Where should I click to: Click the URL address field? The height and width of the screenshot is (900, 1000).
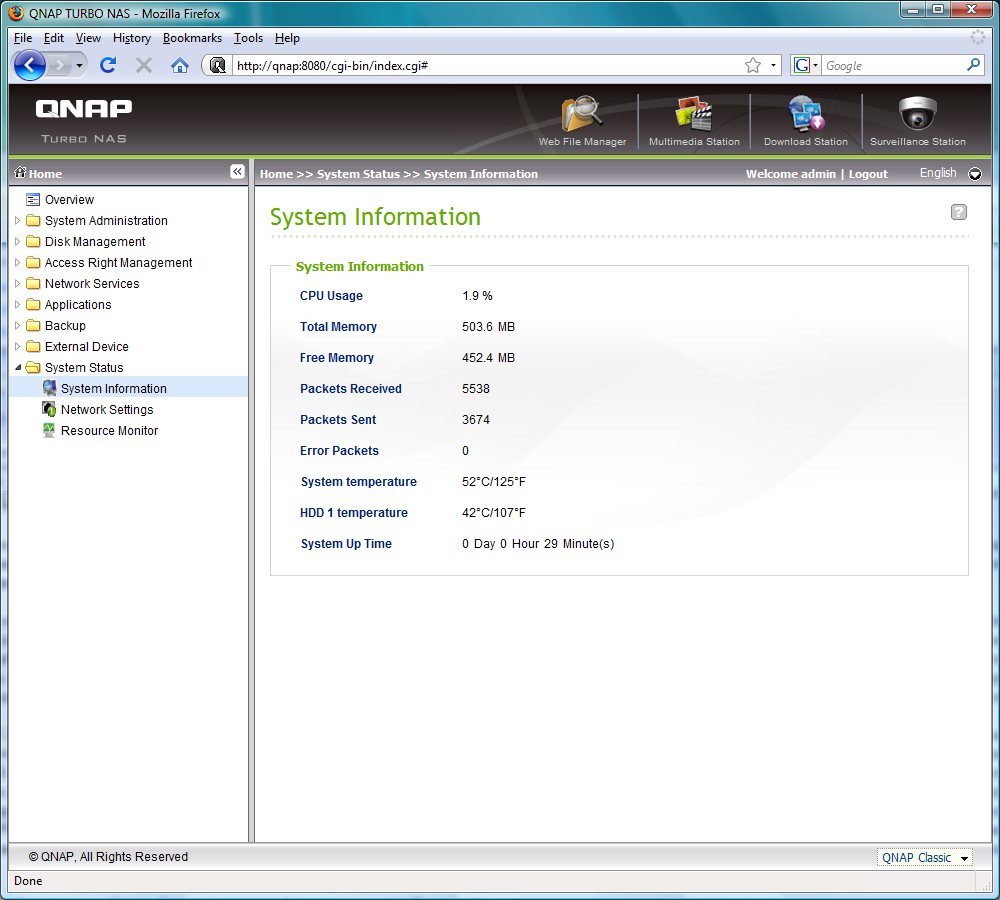click(488, 66)
